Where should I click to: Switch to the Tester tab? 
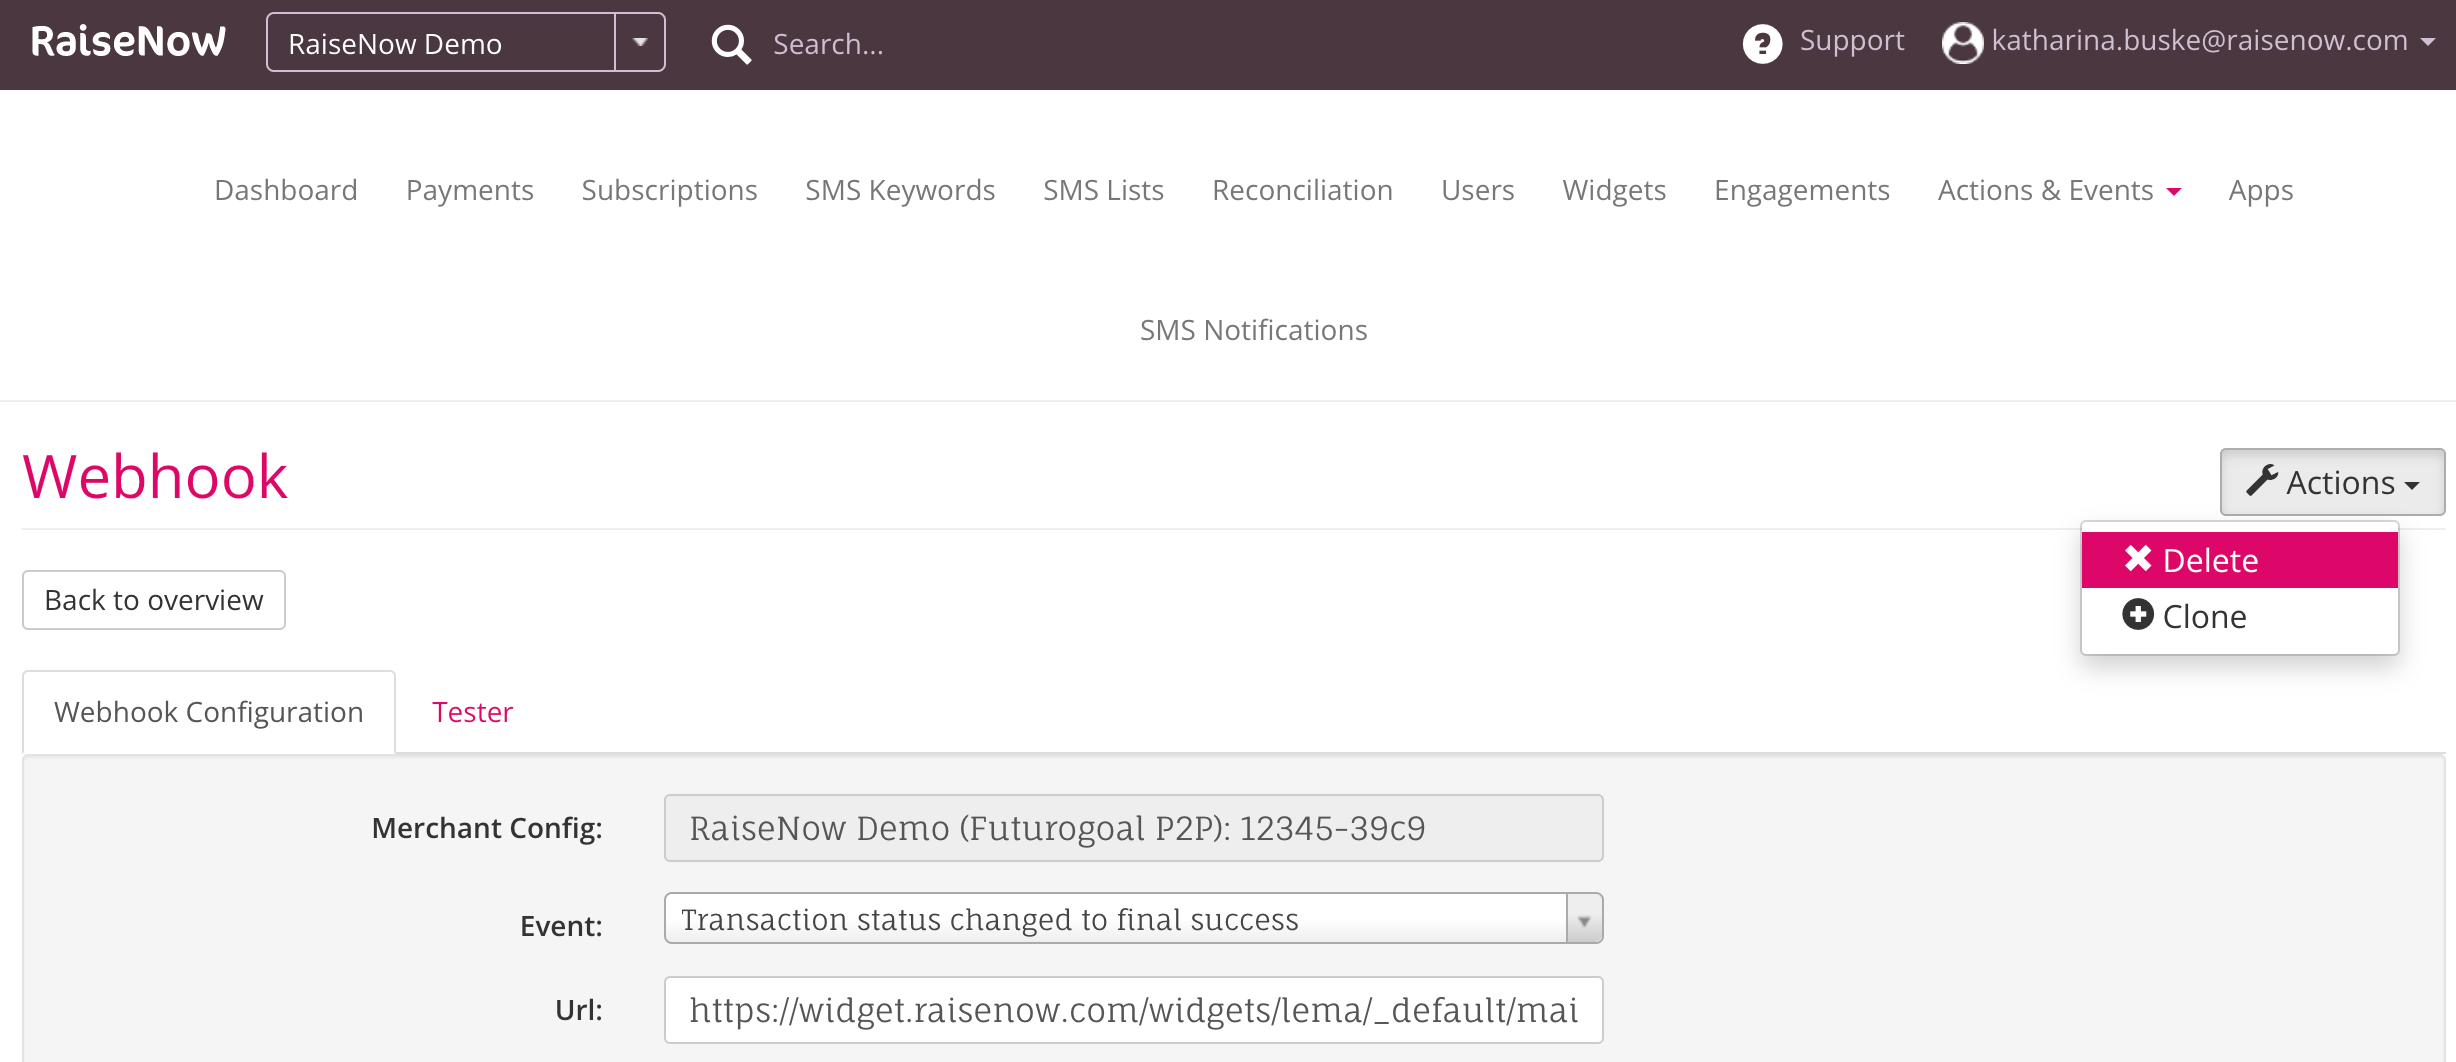[472, 712]
